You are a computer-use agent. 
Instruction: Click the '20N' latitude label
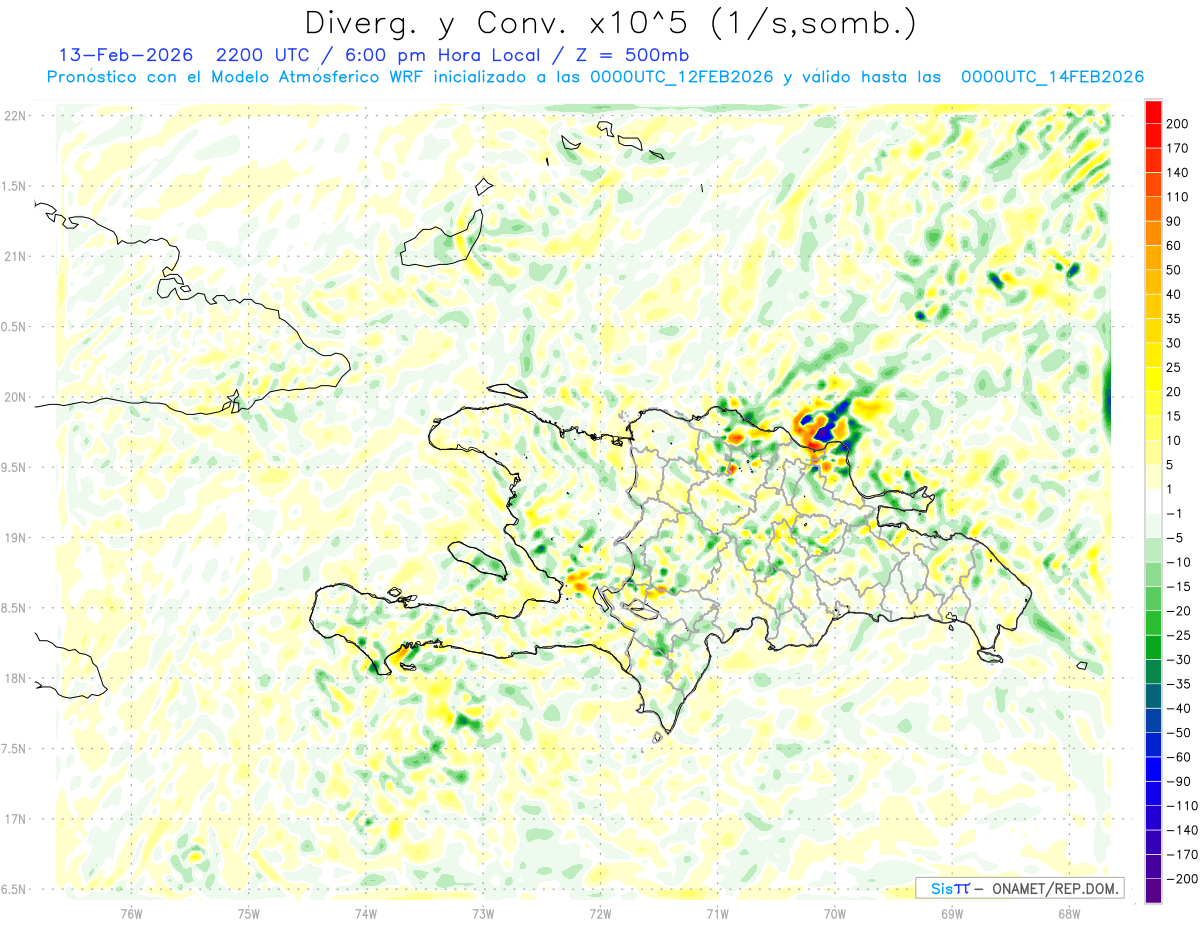[14, 397]
